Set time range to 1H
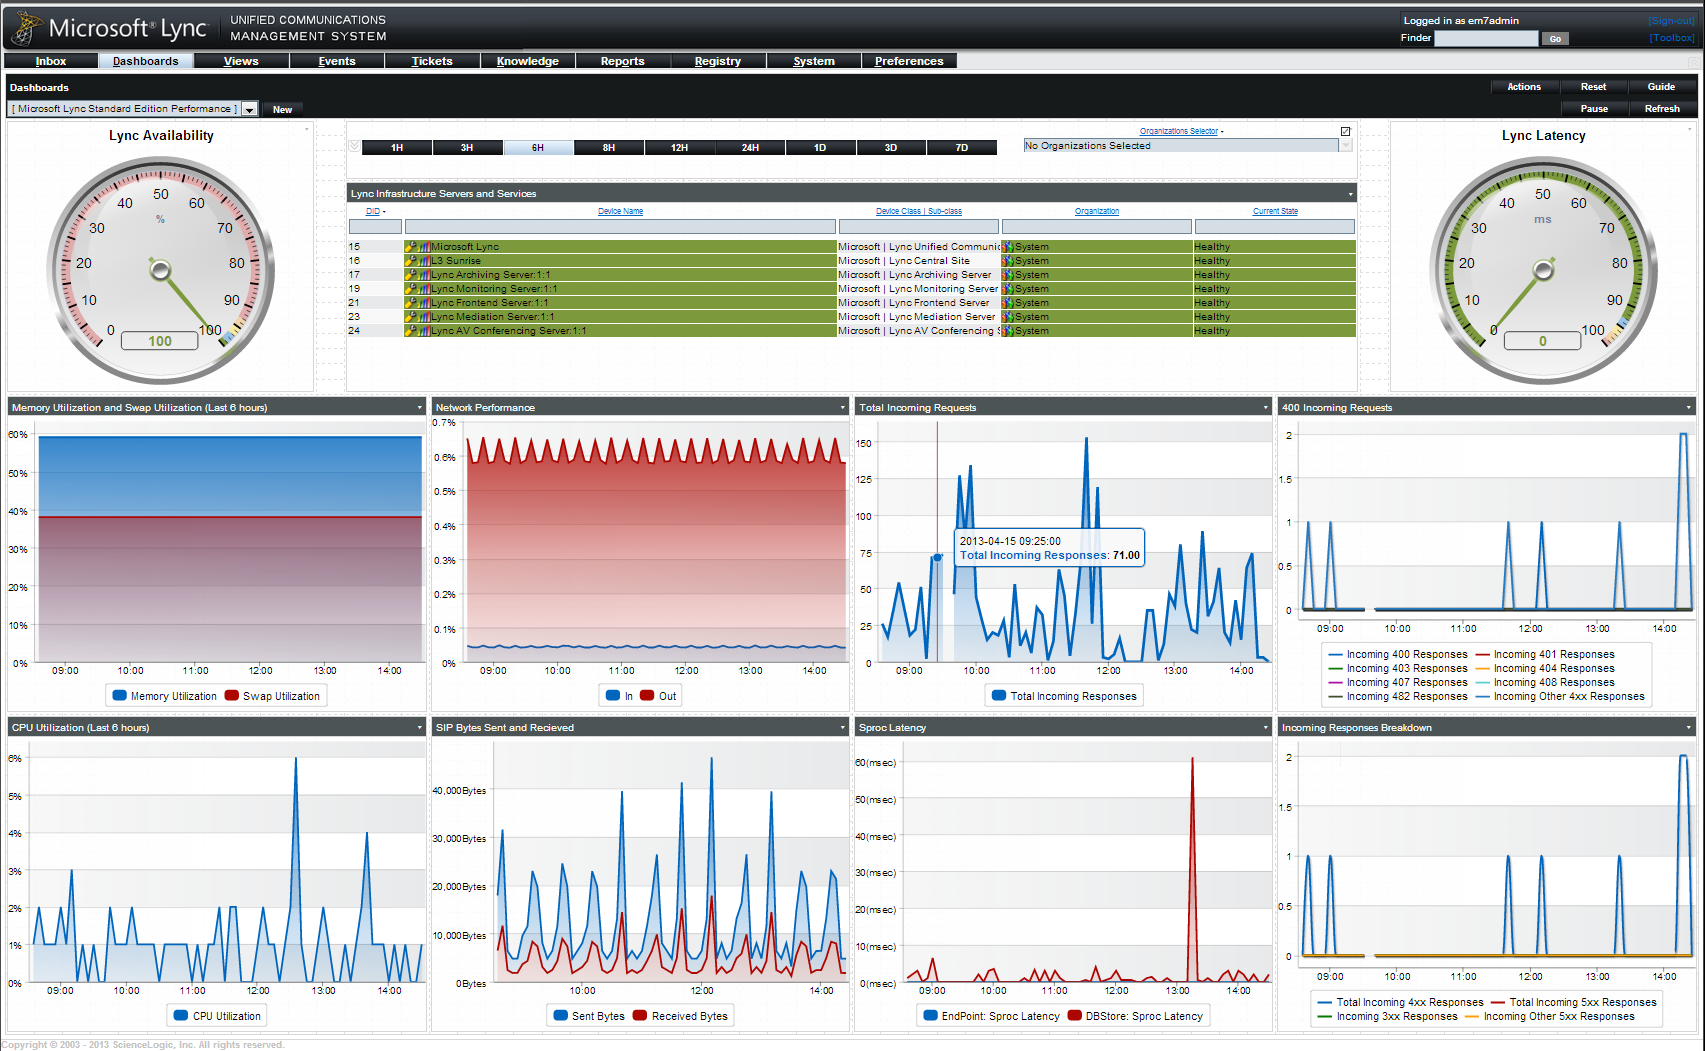 pyautogui.click(x=397, y=148)
